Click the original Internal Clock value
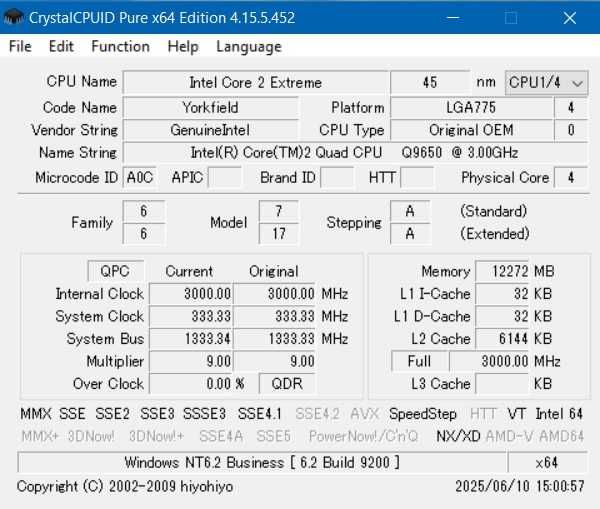The image size is (600, 509). [x=274, y=294]
